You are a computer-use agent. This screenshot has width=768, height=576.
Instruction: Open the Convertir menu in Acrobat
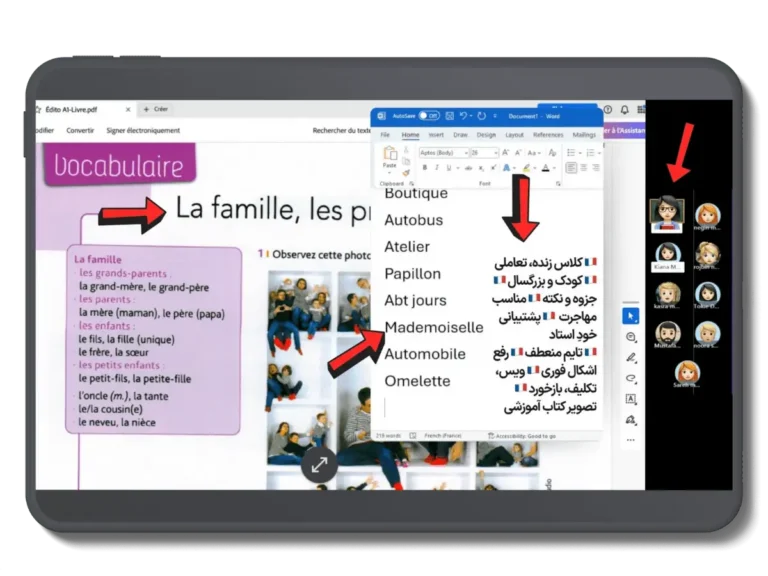80,131
